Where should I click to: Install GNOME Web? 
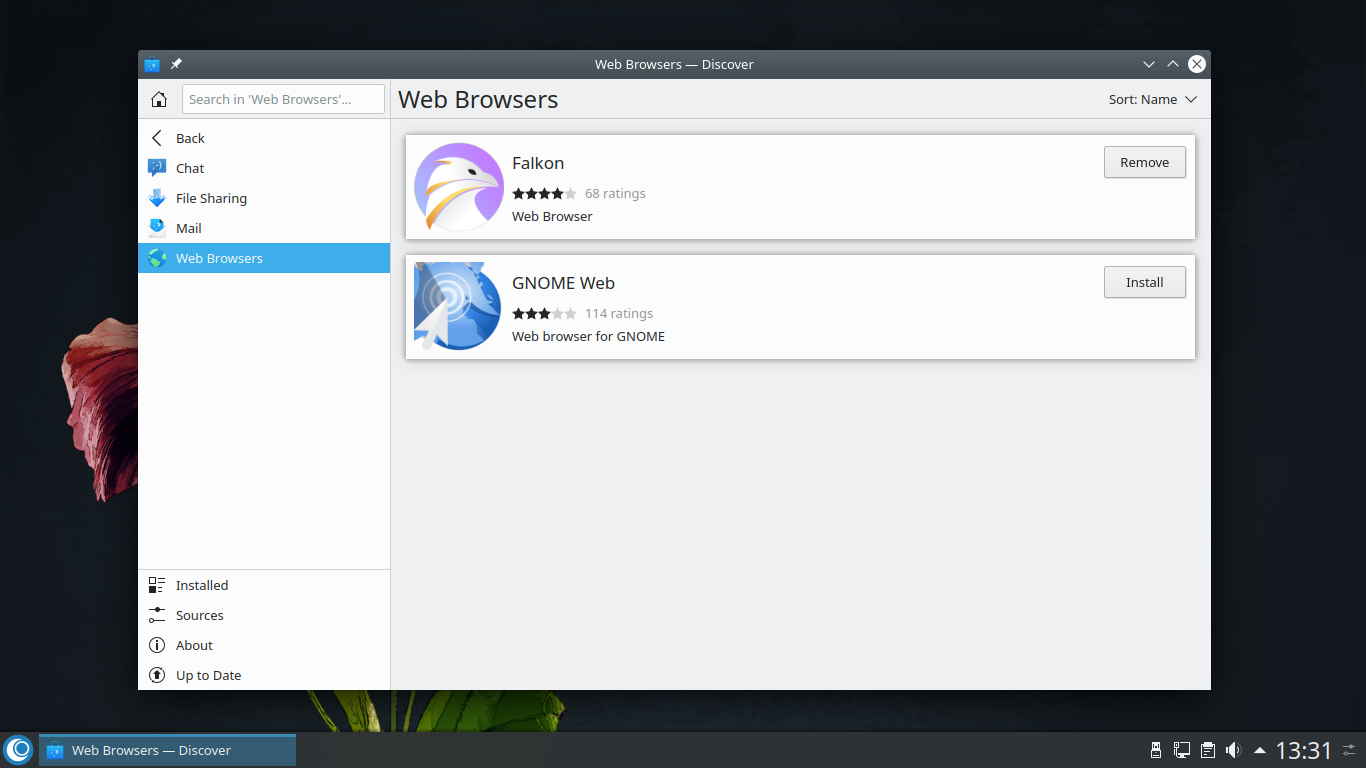[x=1145, y=282]
